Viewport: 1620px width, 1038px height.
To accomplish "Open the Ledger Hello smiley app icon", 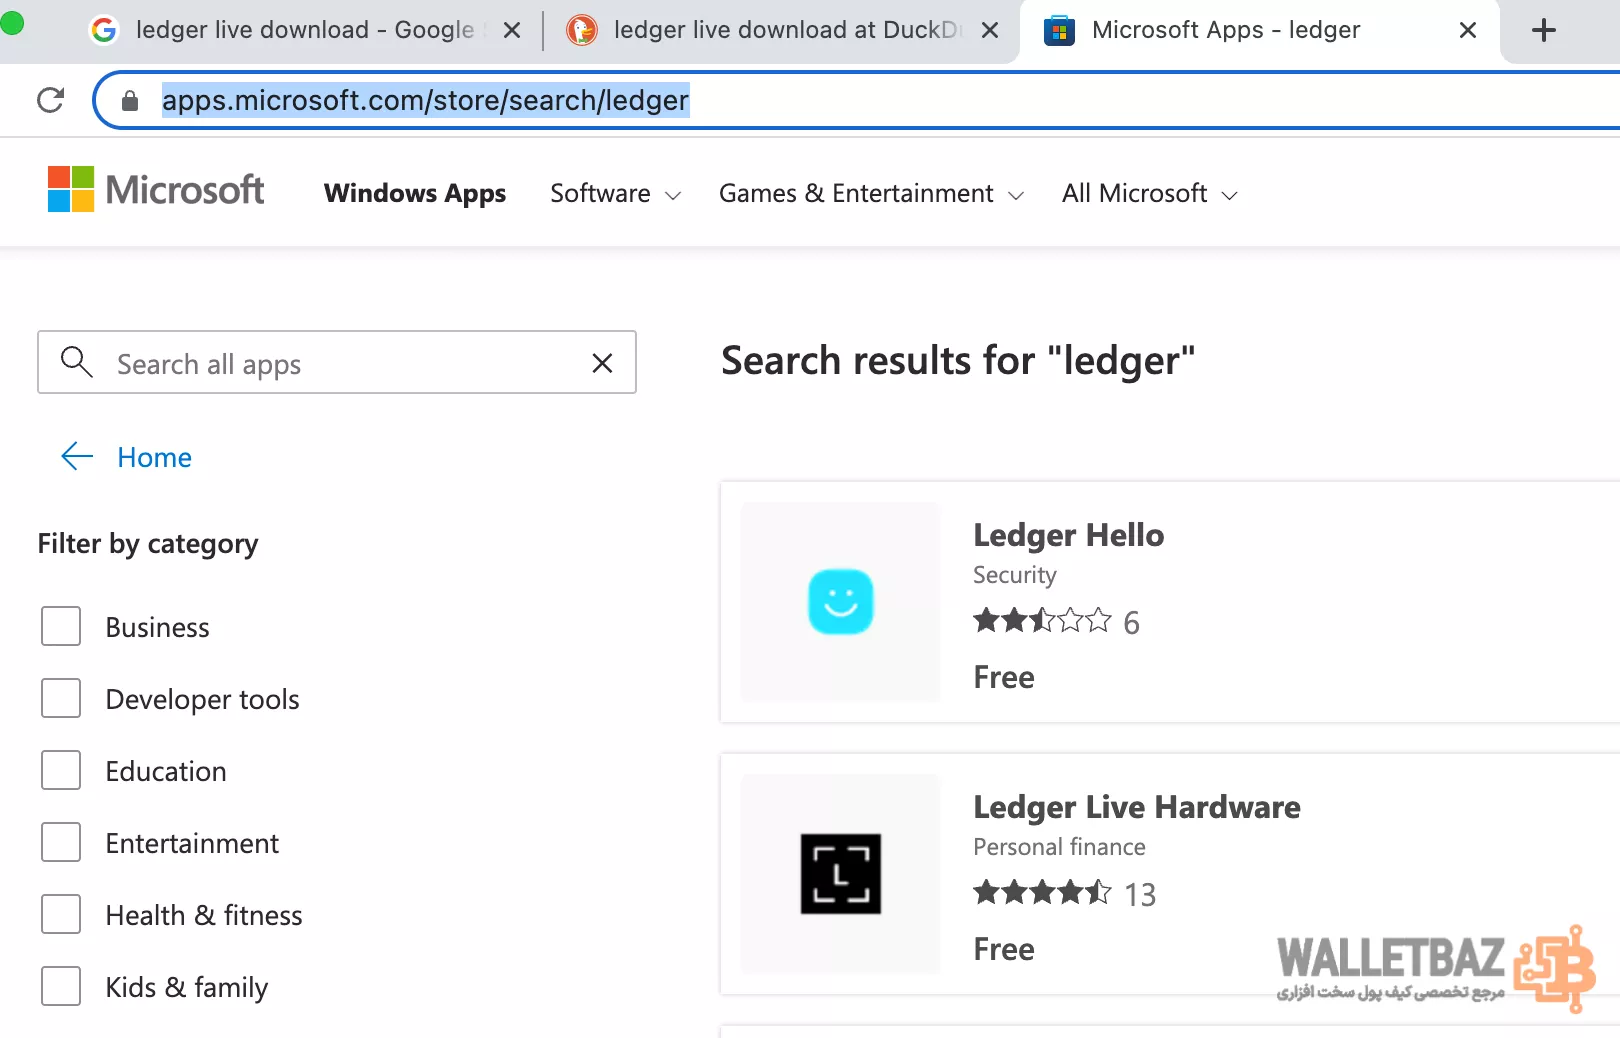I will tap(840, 602).
